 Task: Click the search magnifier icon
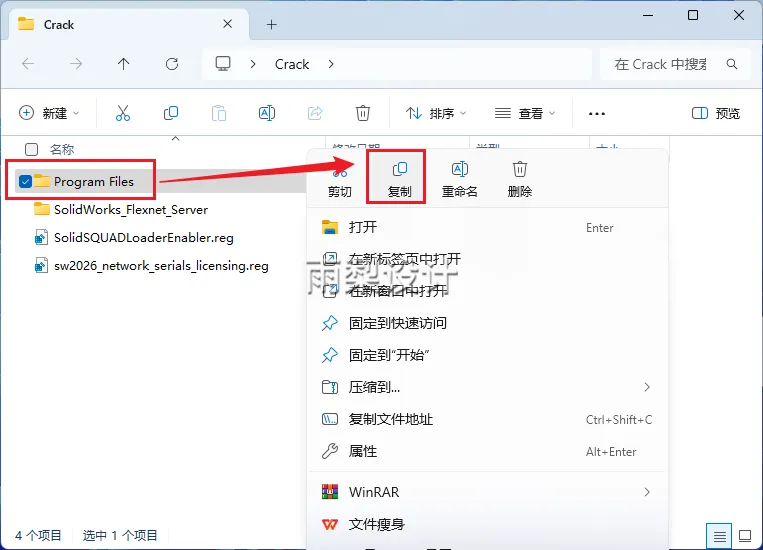point(731,64)
